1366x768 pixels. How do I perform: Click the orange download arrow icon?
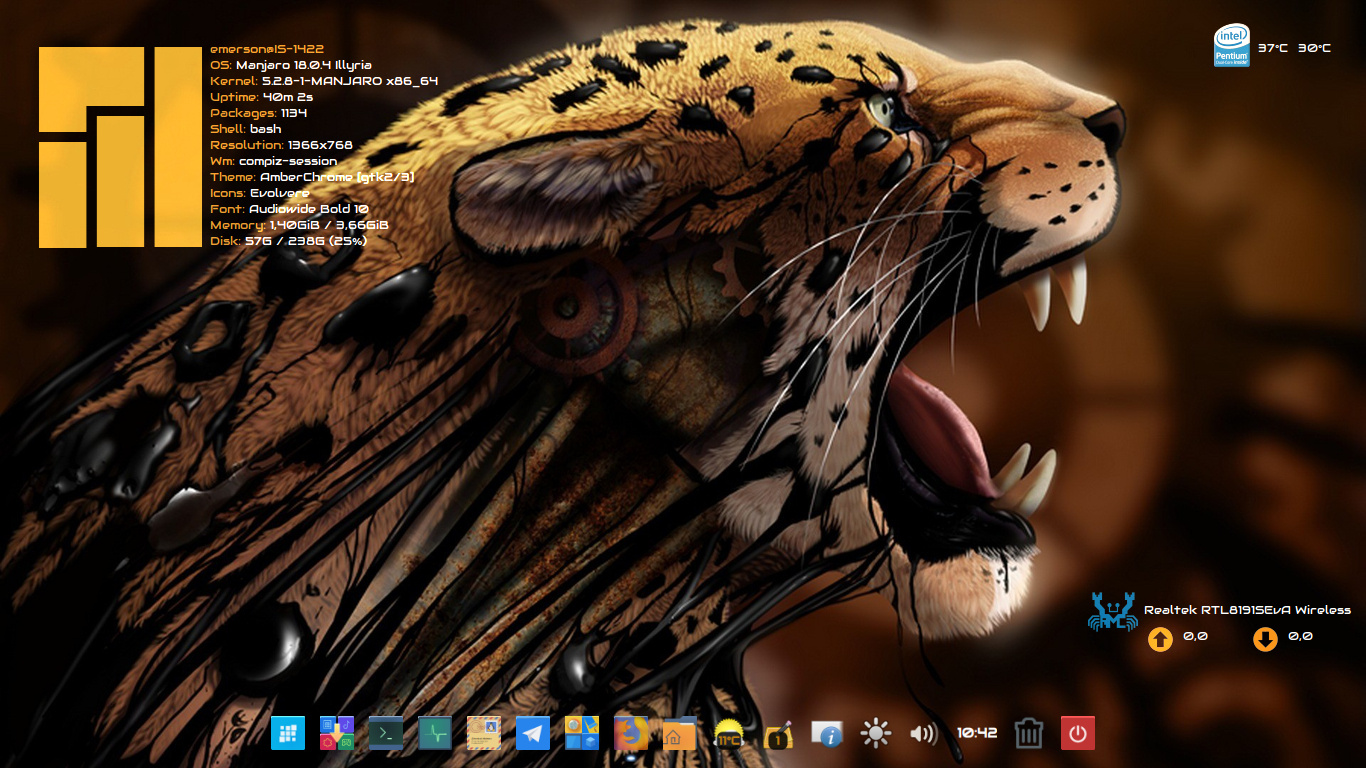click(x=1265, y=639)
